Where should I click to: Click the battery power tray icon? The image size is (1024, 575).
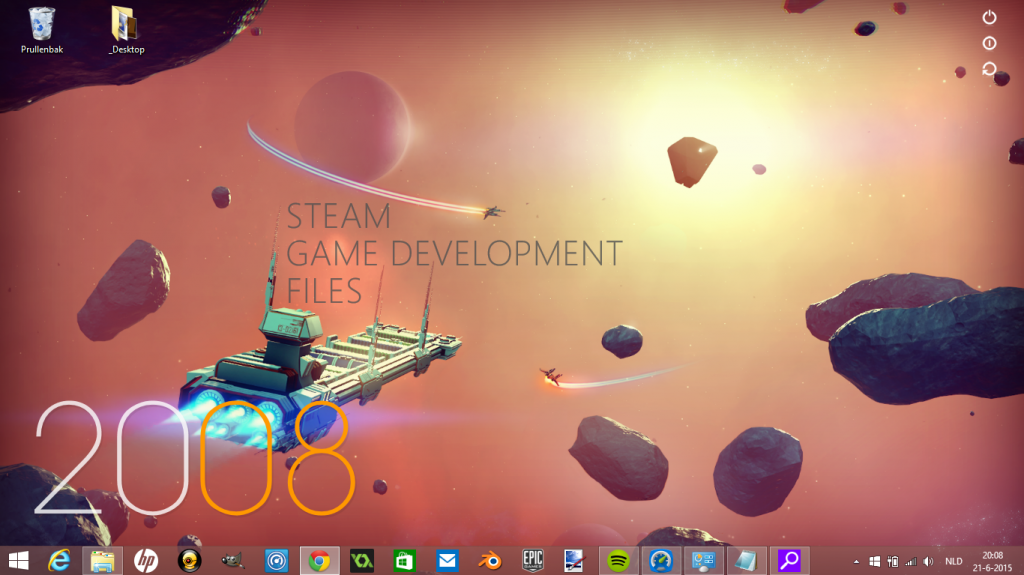click(893, 561)
